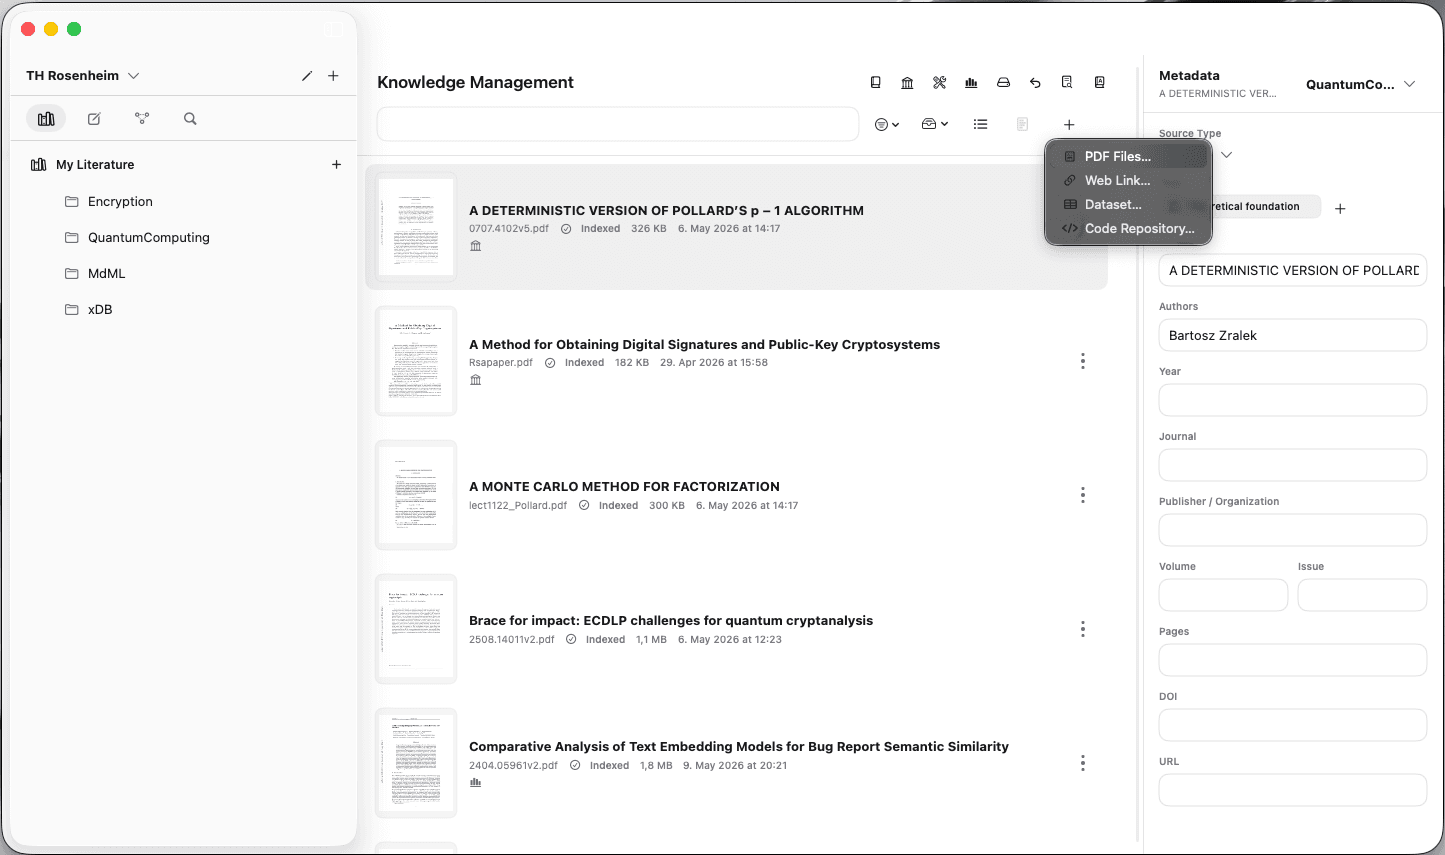Click the thumbnail of the Digital Signatures paper
Image resolution: width=1445 pixels, height=855 pixels.
click(416, 361)
